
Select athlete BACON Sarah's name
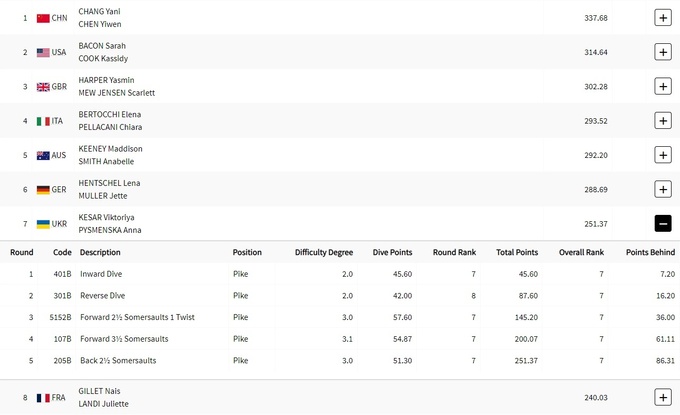102,46
